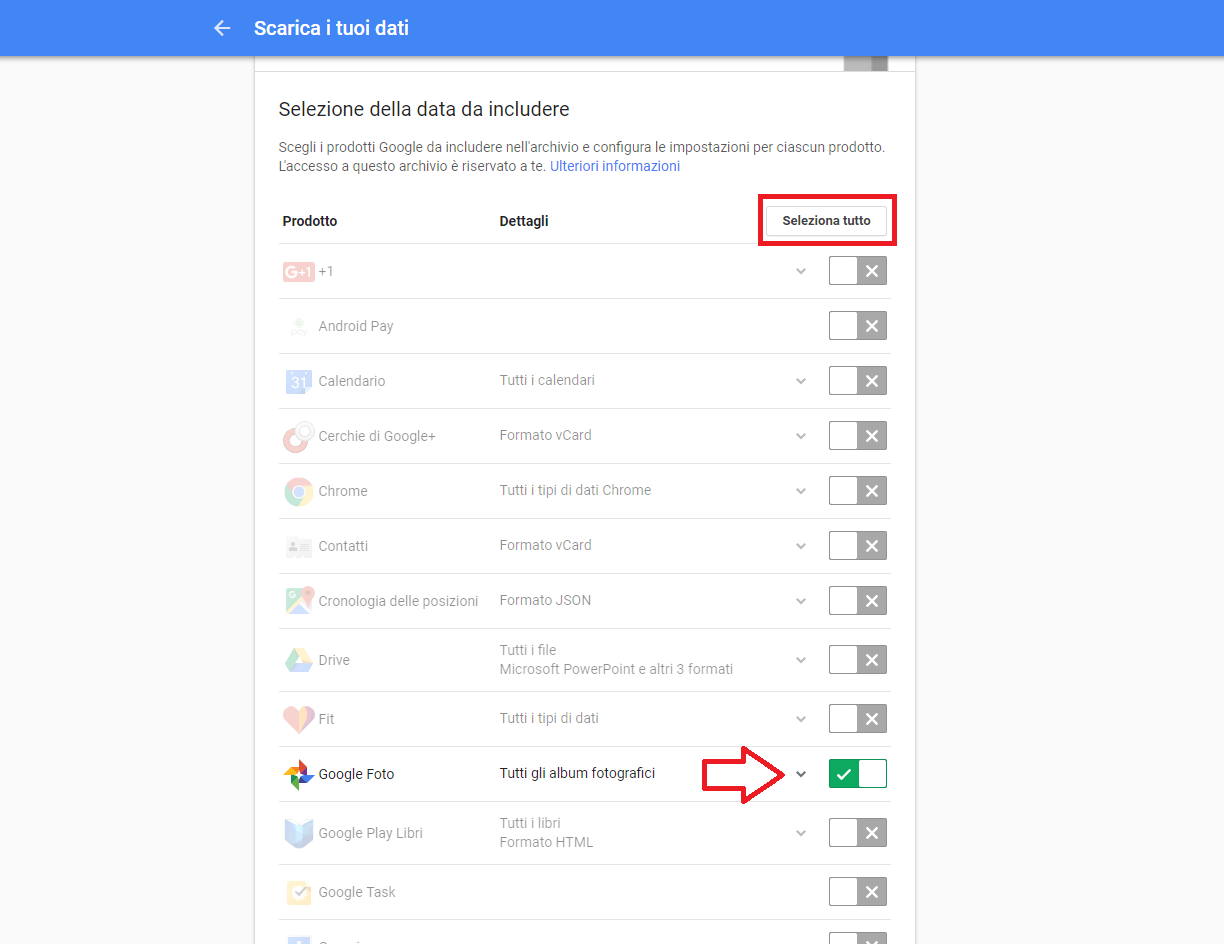
Task: Click the Cerchie di Google+ icon
Action: point(298,436)
